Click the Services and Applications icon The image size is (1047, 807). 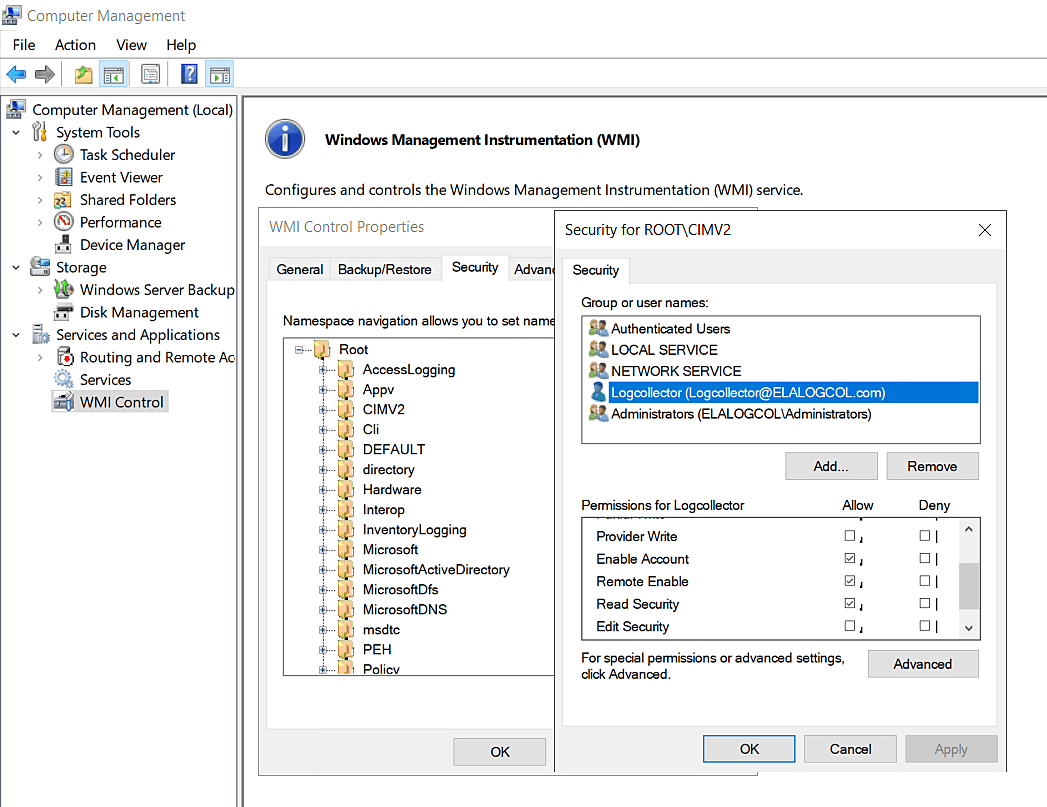(41, 334)
